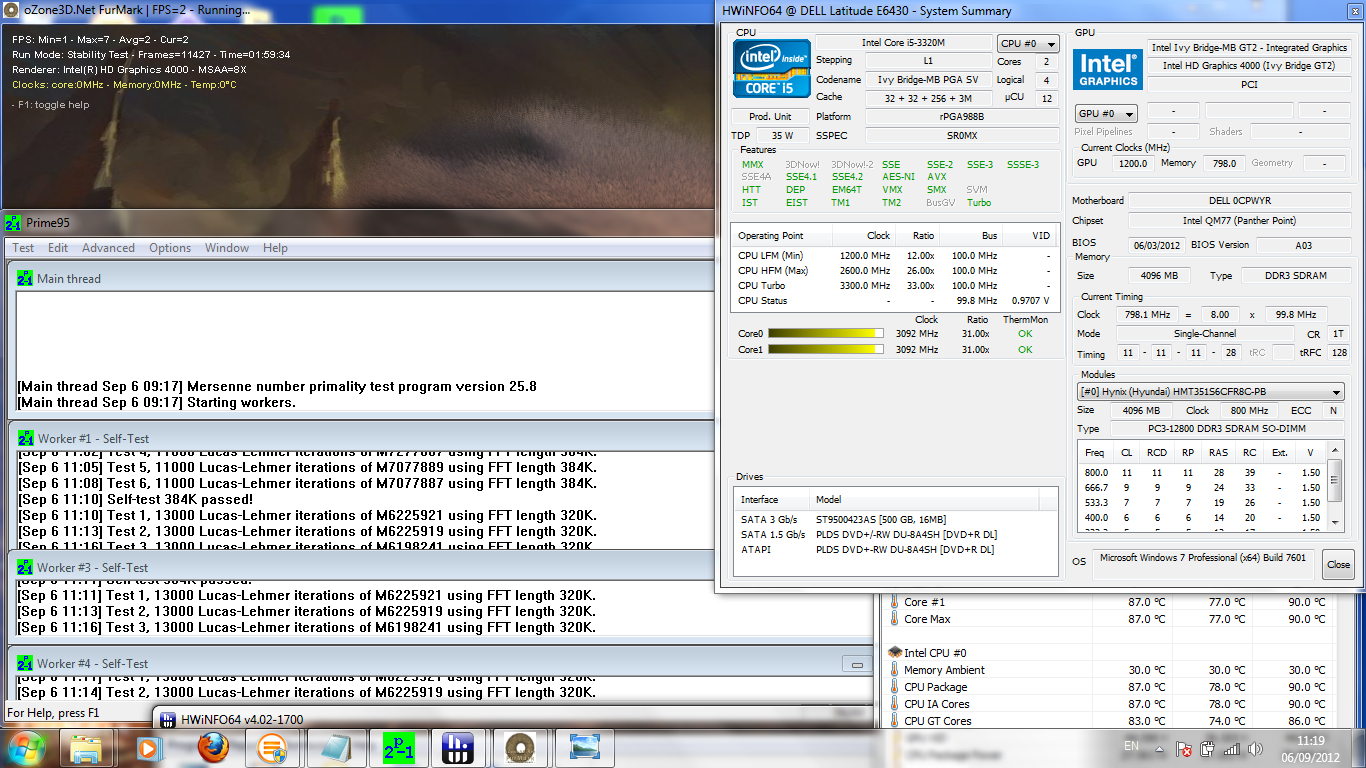
Task: Click the Intel Graphics logo
Action: (1108, 71)
